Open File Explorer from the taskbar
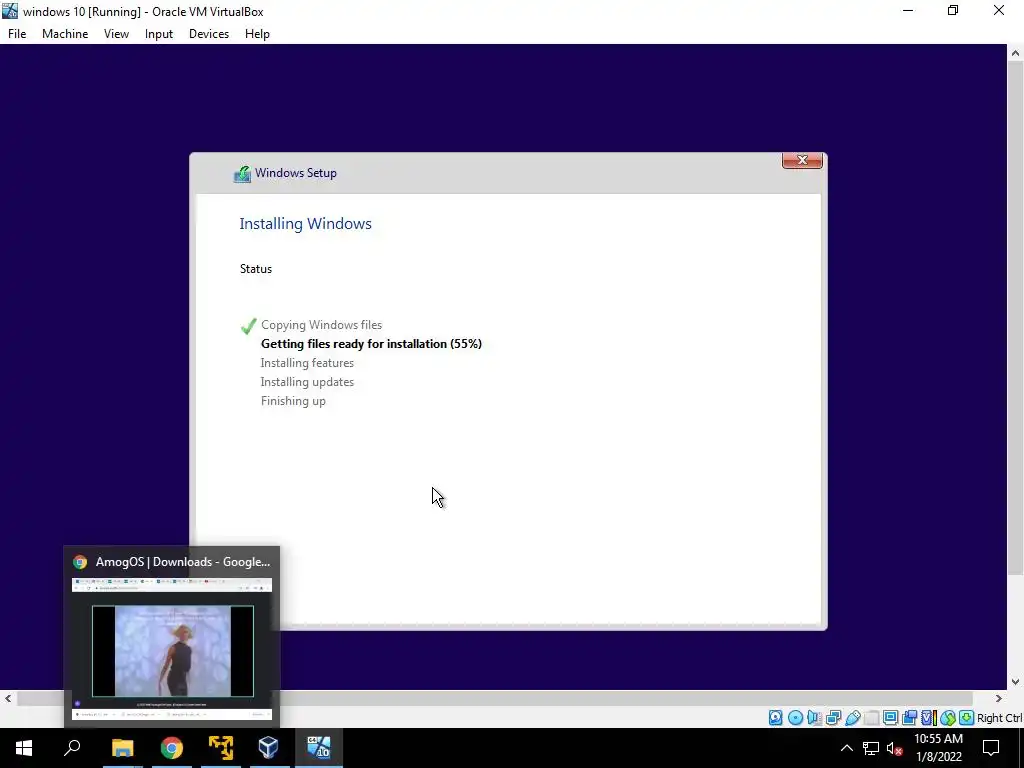Image resolution: width=1024 pixels, height=768 pixels. click(122, 748)
